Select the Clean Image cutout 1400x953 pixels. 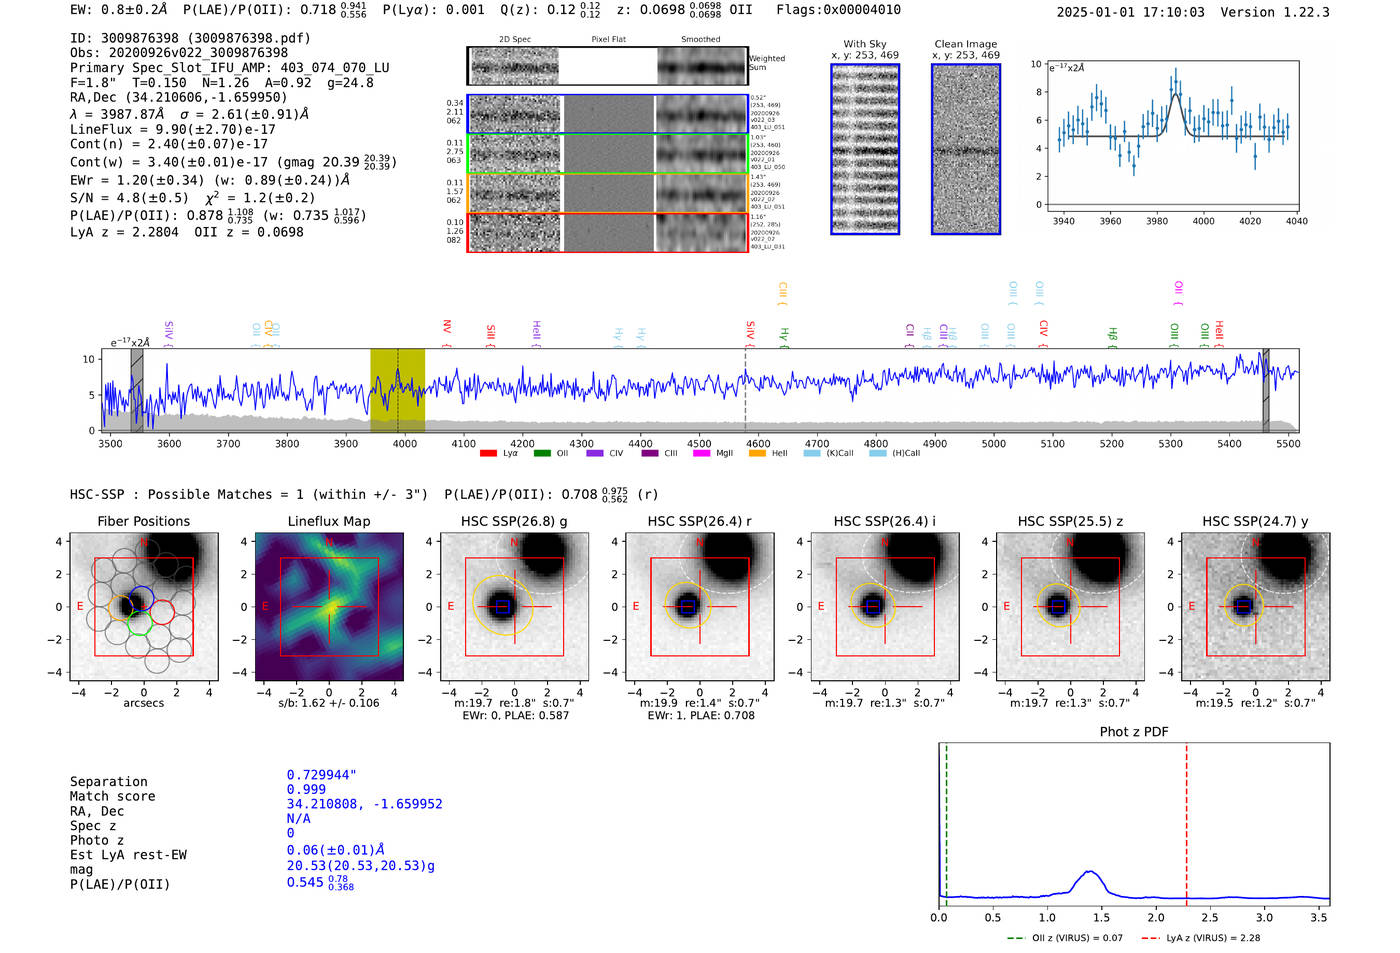965,150
